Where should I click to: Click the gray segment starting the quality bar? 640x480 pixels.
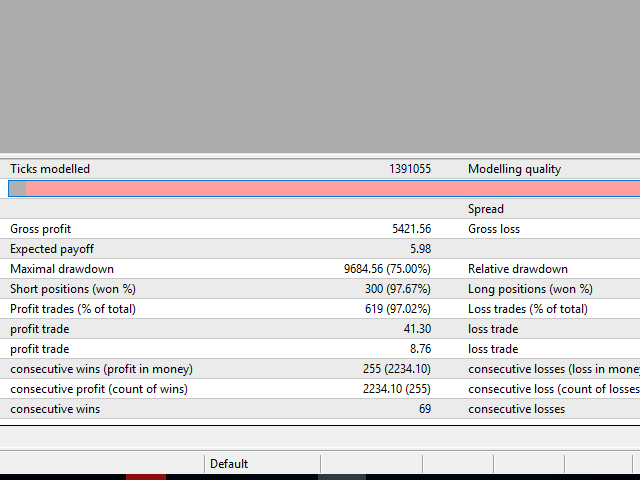(x=17, y=188)
